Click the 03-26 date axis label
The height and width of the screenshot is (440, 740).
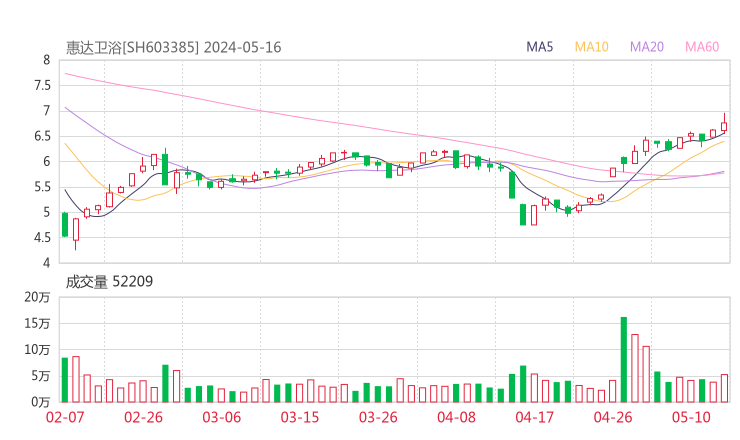378,417
